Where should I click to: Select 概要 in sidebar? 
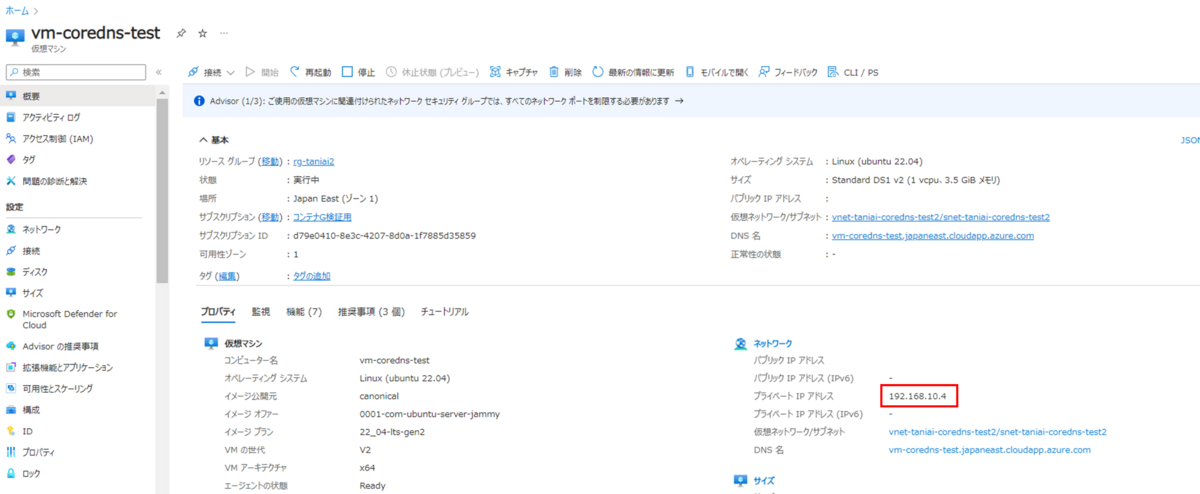click(x=78, y=96)
